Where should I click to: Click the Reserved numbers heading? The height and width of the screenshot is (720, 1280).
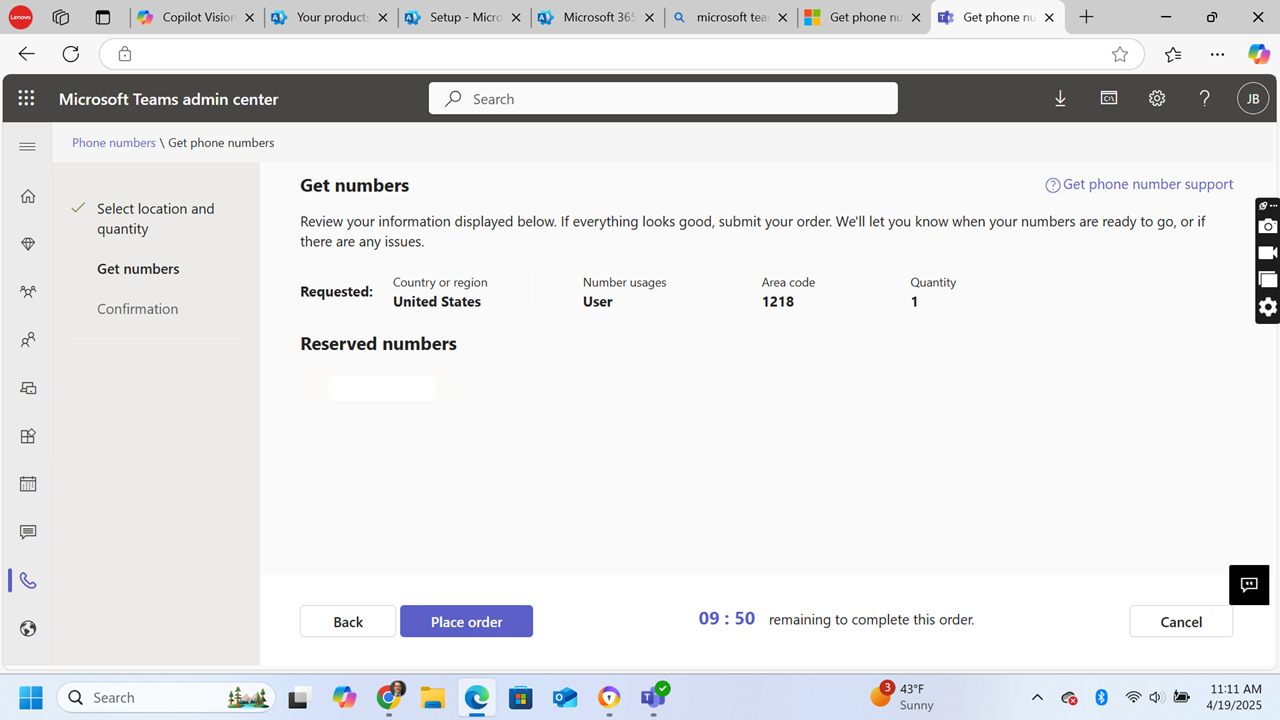[x=378, y=343]
